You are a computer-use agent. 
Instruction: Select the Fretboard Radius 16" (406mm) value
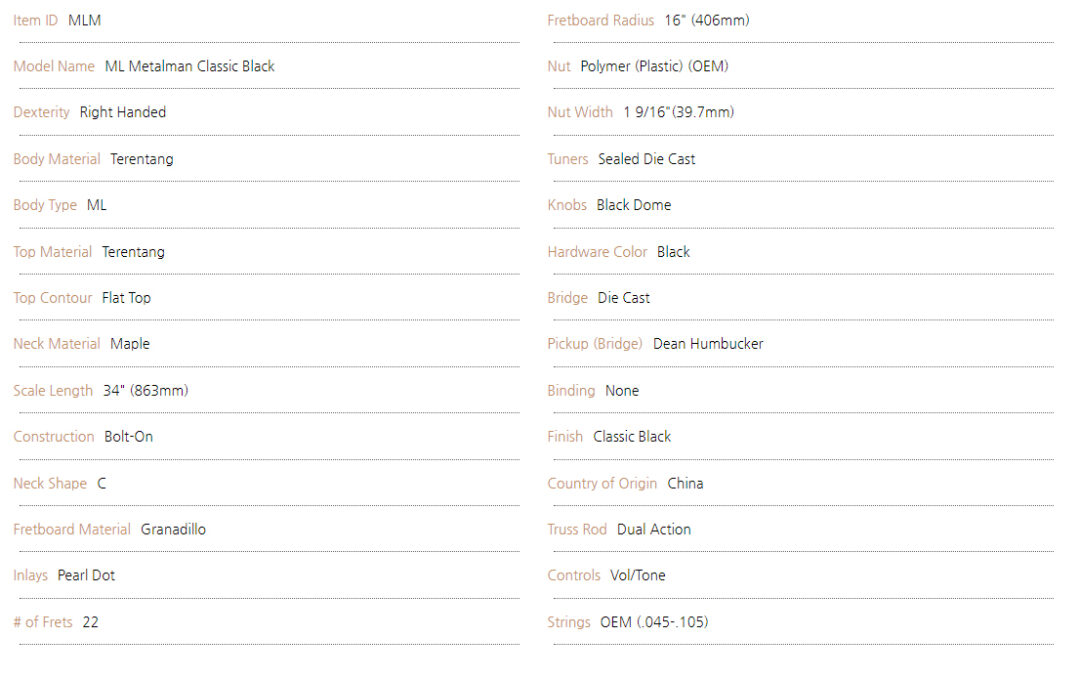pos(707,20)
